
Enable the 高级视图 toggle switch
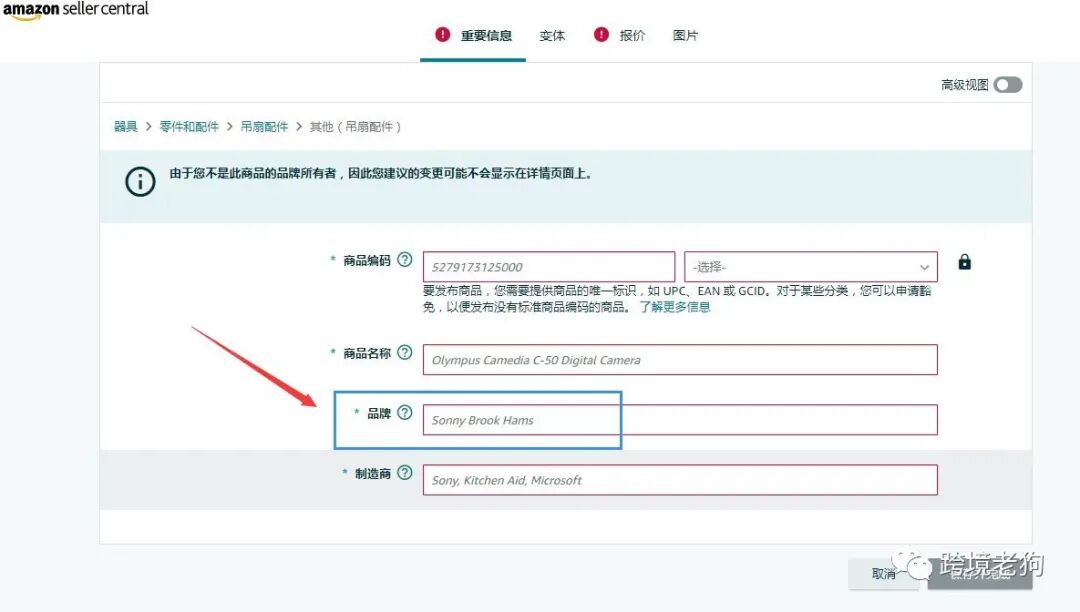[x=1007, y=84]
